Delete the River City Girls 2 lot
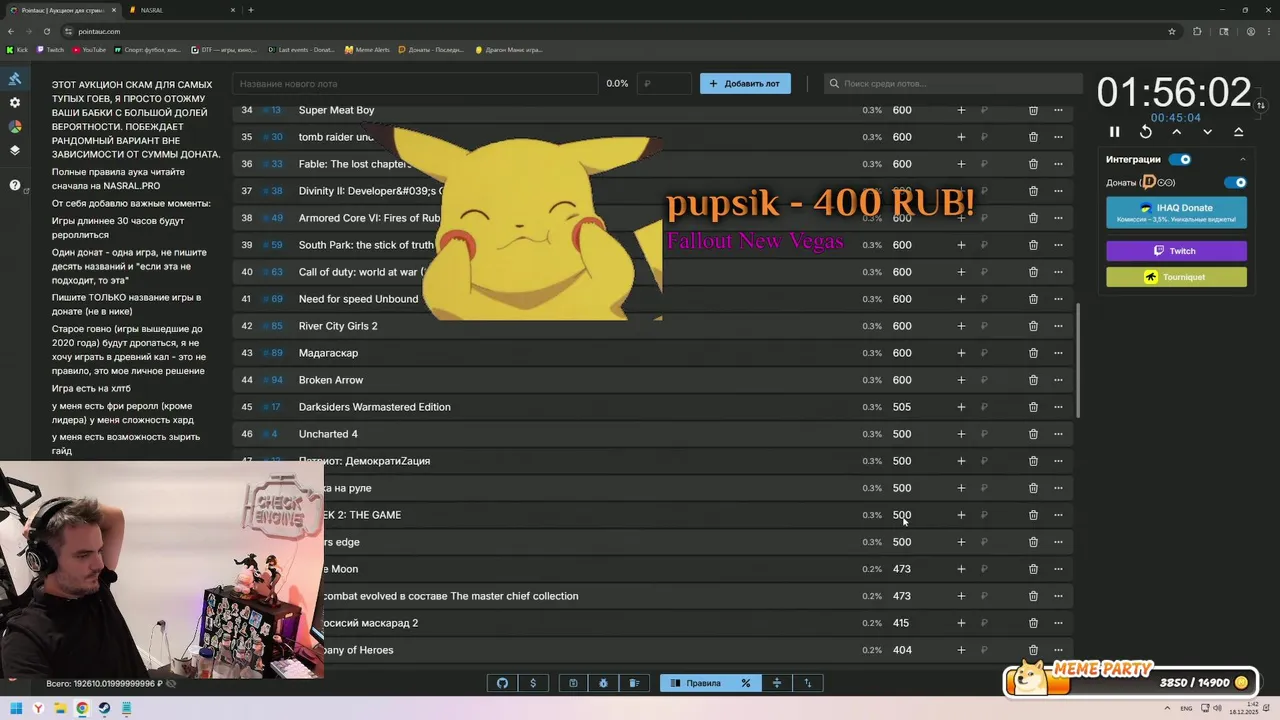 pos(1033,326)
